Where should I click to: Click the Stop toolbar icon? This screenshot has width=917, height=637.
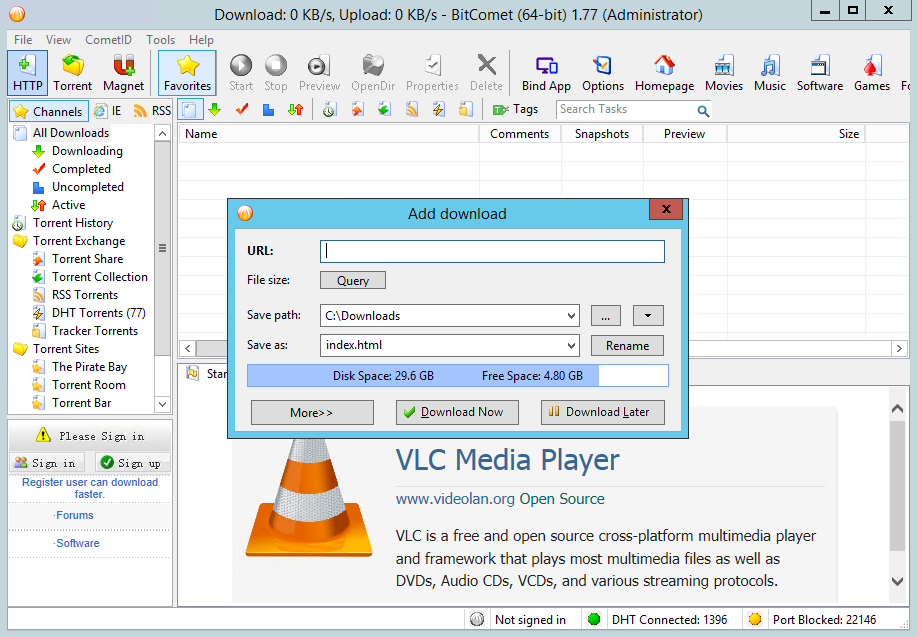[275, 73]
